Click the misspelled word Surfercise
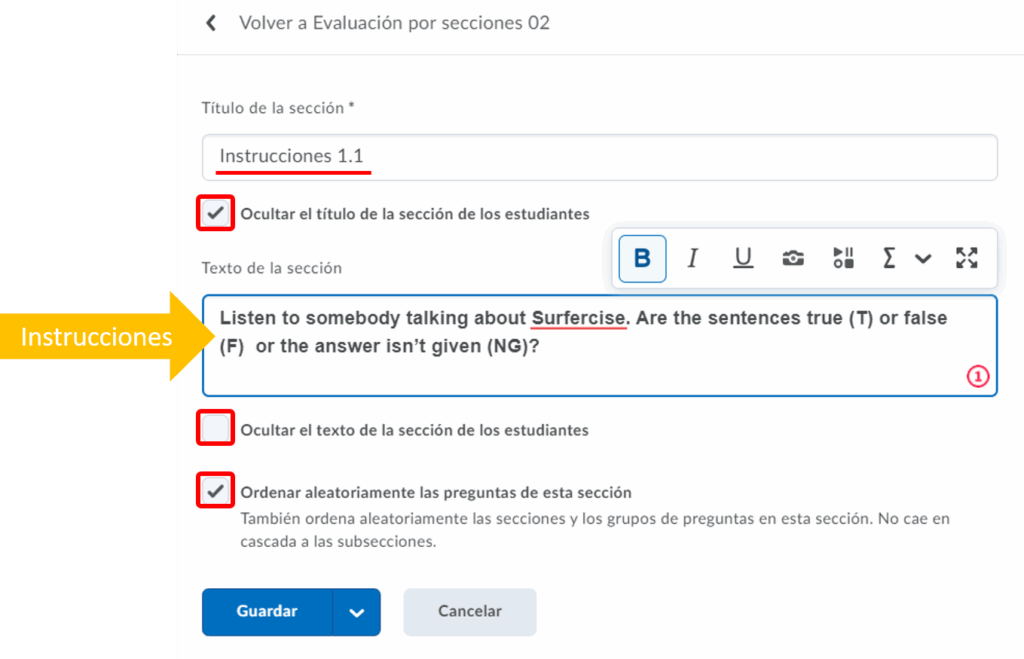Viewport: 1024px width, 659px height. pyautogui.click(x=578, y=318)
